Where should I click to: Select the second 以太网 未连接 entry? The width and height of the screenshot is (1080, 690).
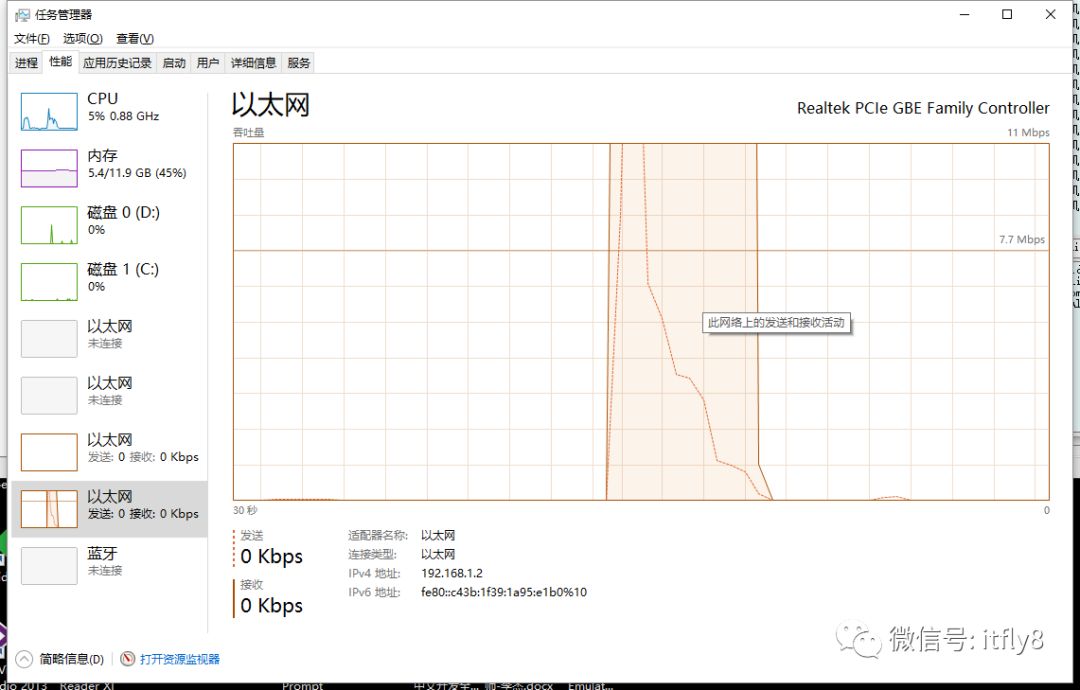pyautogui.click(x=110, y=395)
